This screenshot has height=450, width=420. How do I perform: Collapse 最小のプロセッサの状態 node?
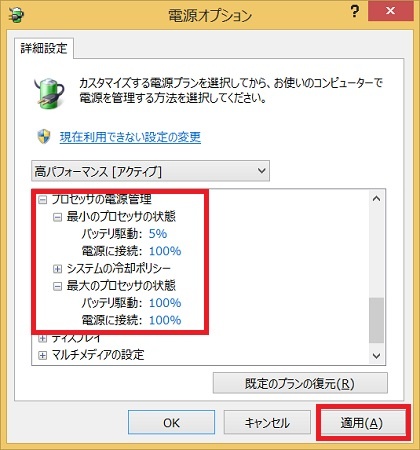57,217
